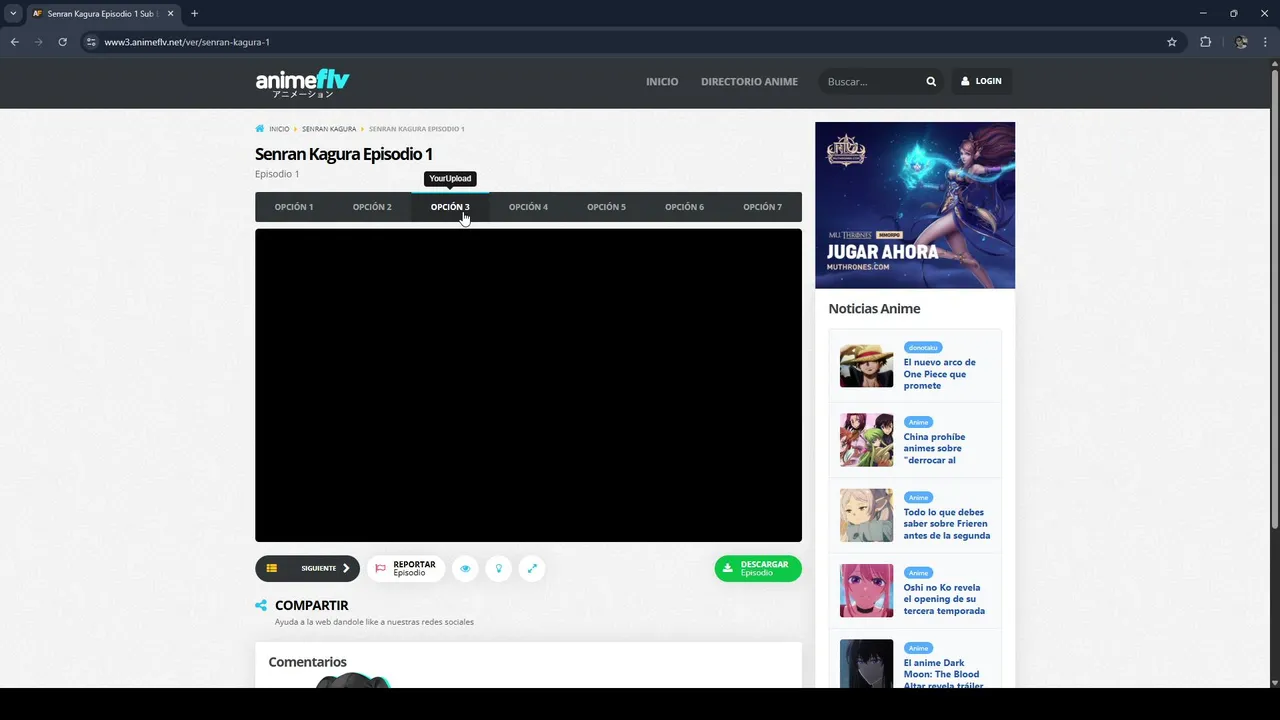Click the 'donotaku' tag on One Piece news
The image size is (1280, 720).
[923, 347]
